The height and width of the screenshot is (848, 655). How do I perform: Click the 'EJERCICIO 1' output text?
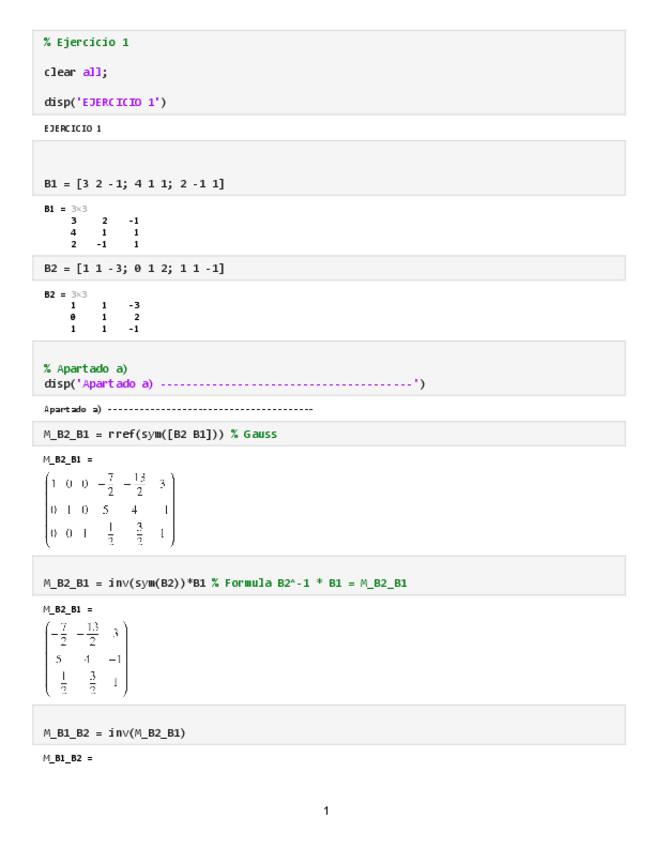[x=72, y=129]
